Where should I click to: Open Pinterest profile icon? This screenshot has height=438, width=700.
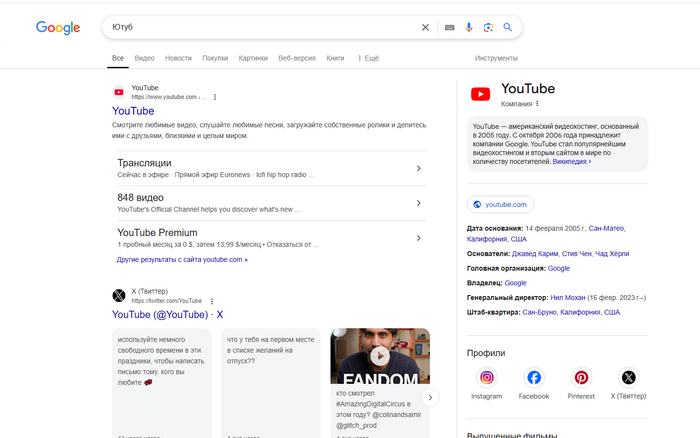[x=581, y=378]
